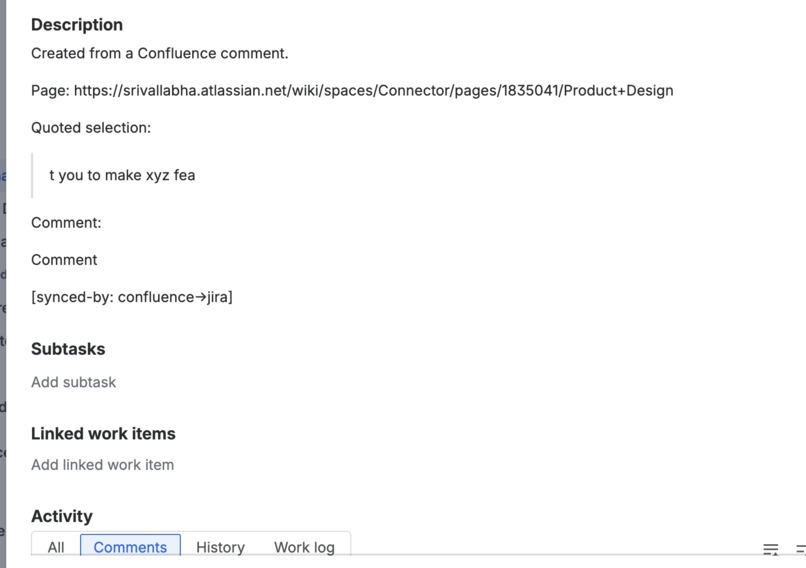Select the History activity tab
806x568 pixels.
(220, 547)
